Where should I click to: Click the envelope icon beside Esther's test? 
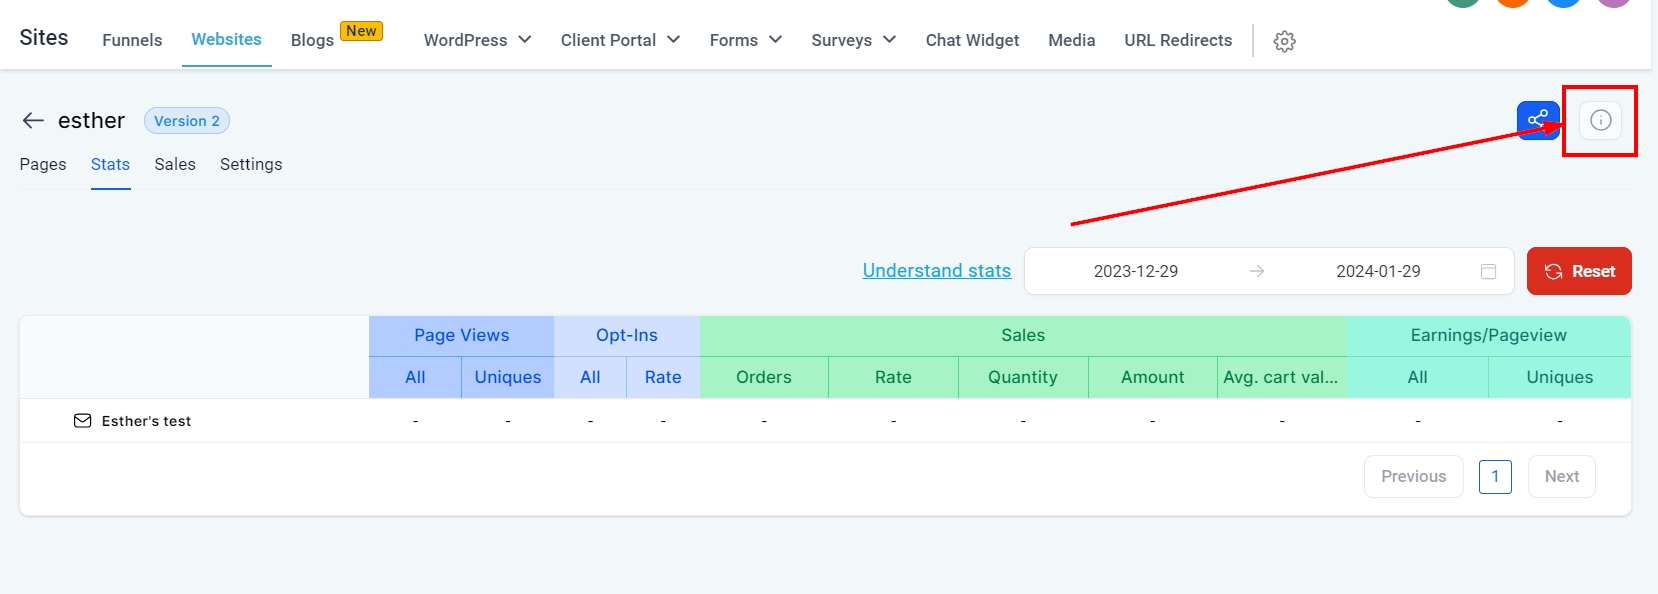pos(82,421)
